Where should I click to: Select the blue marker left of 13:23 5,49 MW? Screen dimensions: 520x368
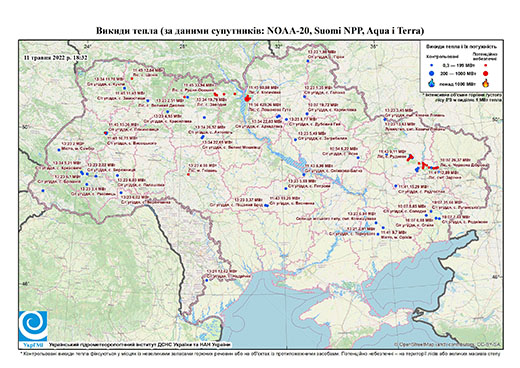295,140
